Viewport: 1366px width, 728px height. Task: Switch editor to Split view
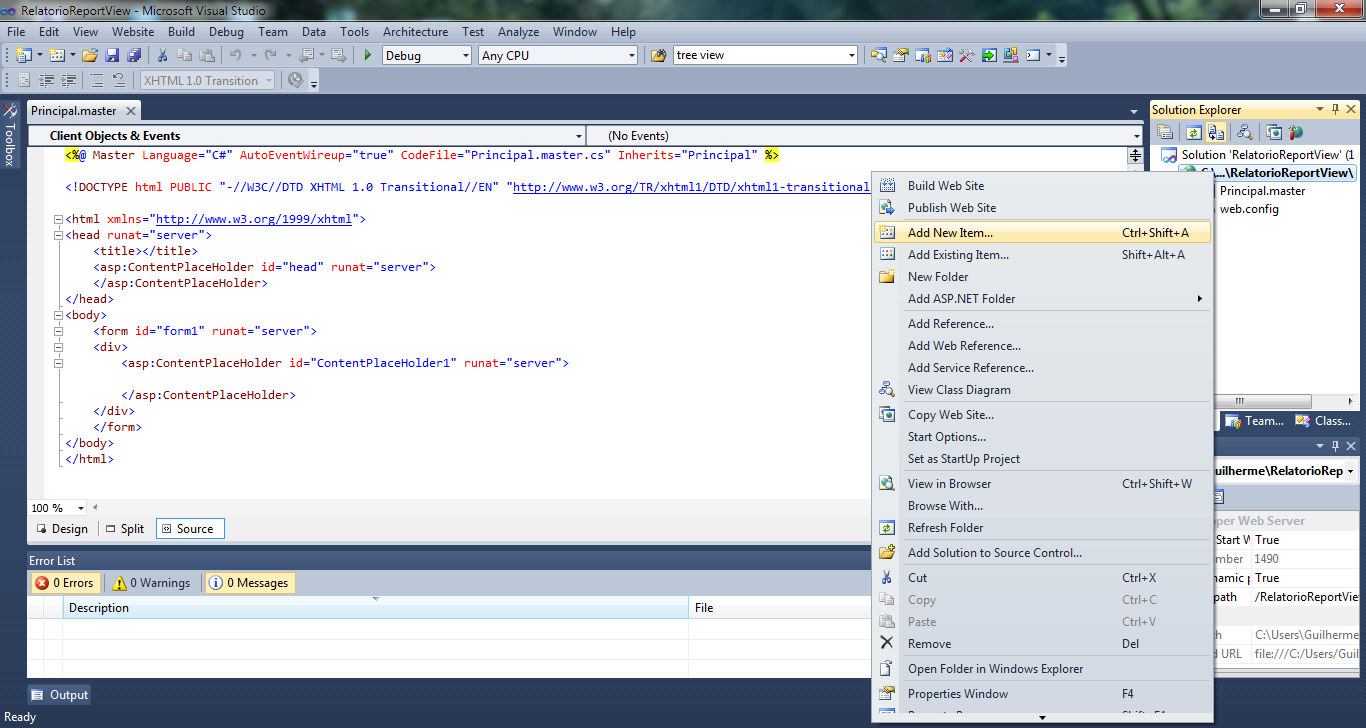[125, 529]
